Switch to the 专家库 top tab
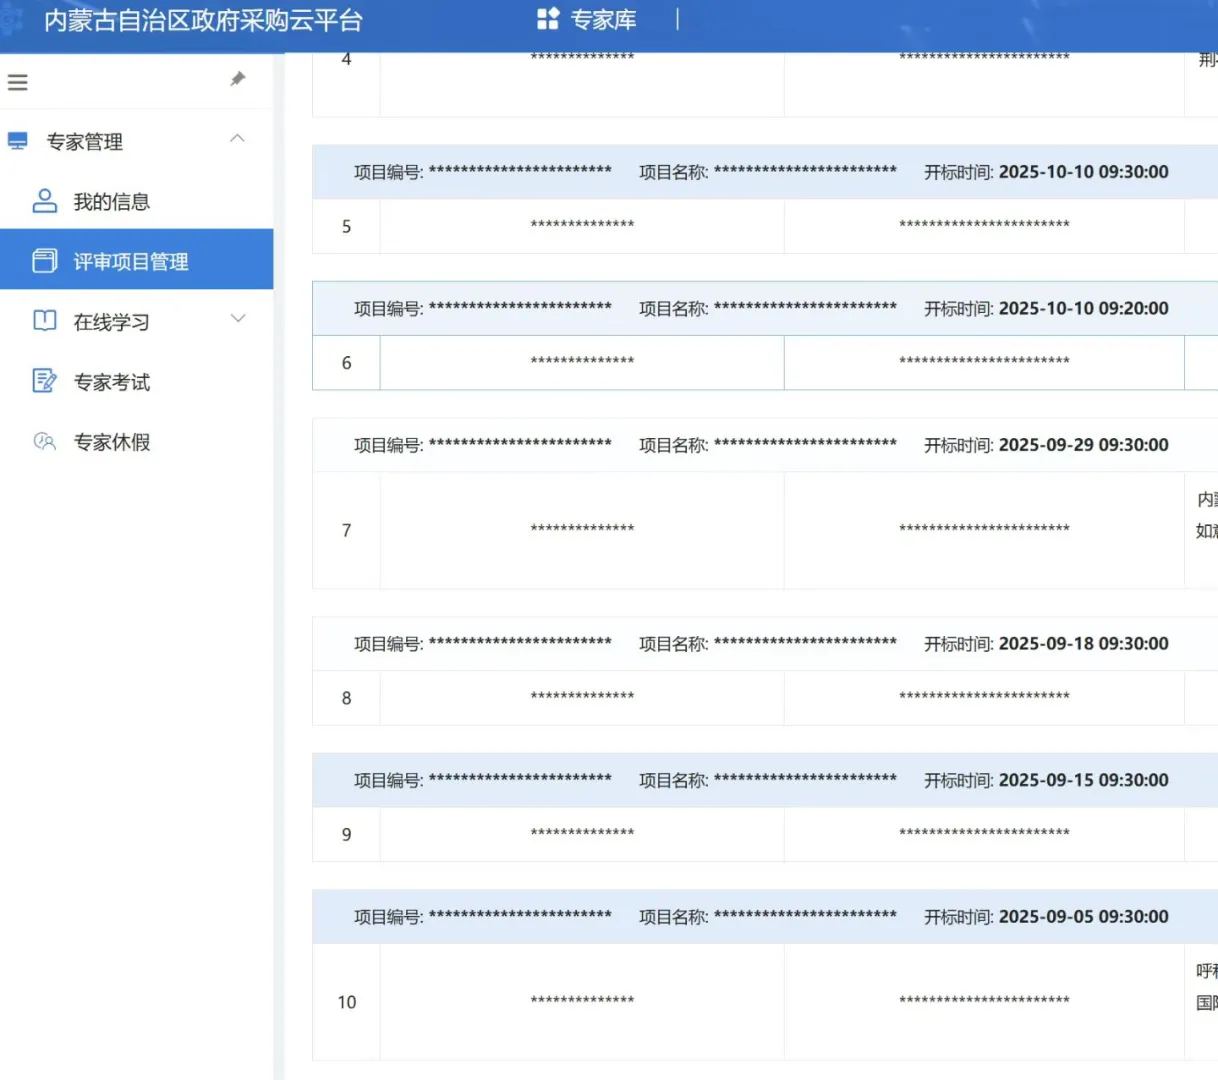 point(603,20)
